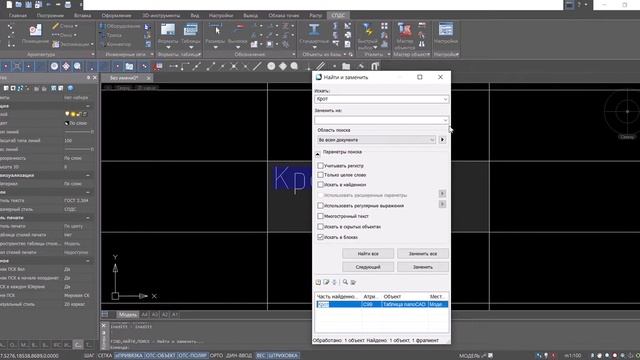640x360 pixels.
Task: Enable the Только целое слово checkbox
Action: pos(320,175)
